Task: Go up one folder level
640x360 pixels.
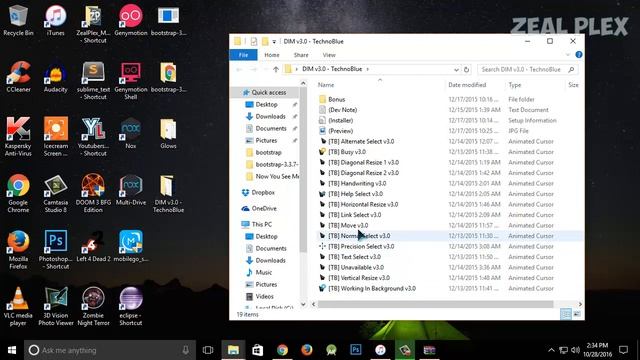Action: pyautogui.click(x=276, y=69)
